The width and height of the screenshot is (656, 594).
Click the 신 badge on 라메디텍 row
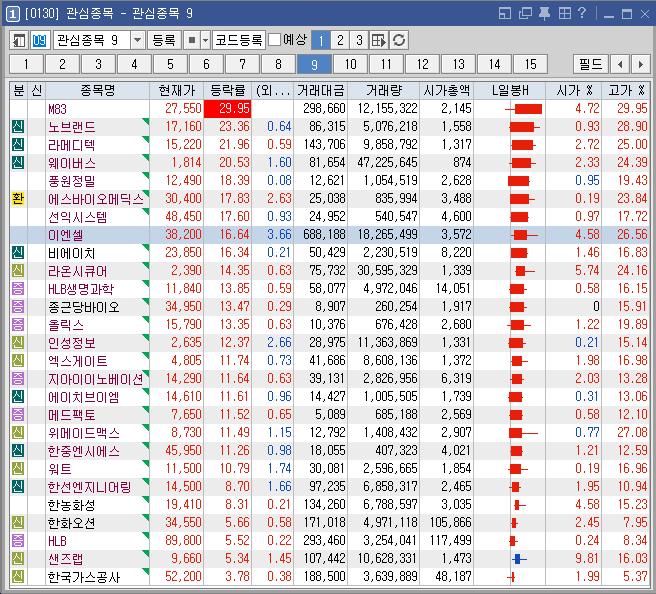18,144
